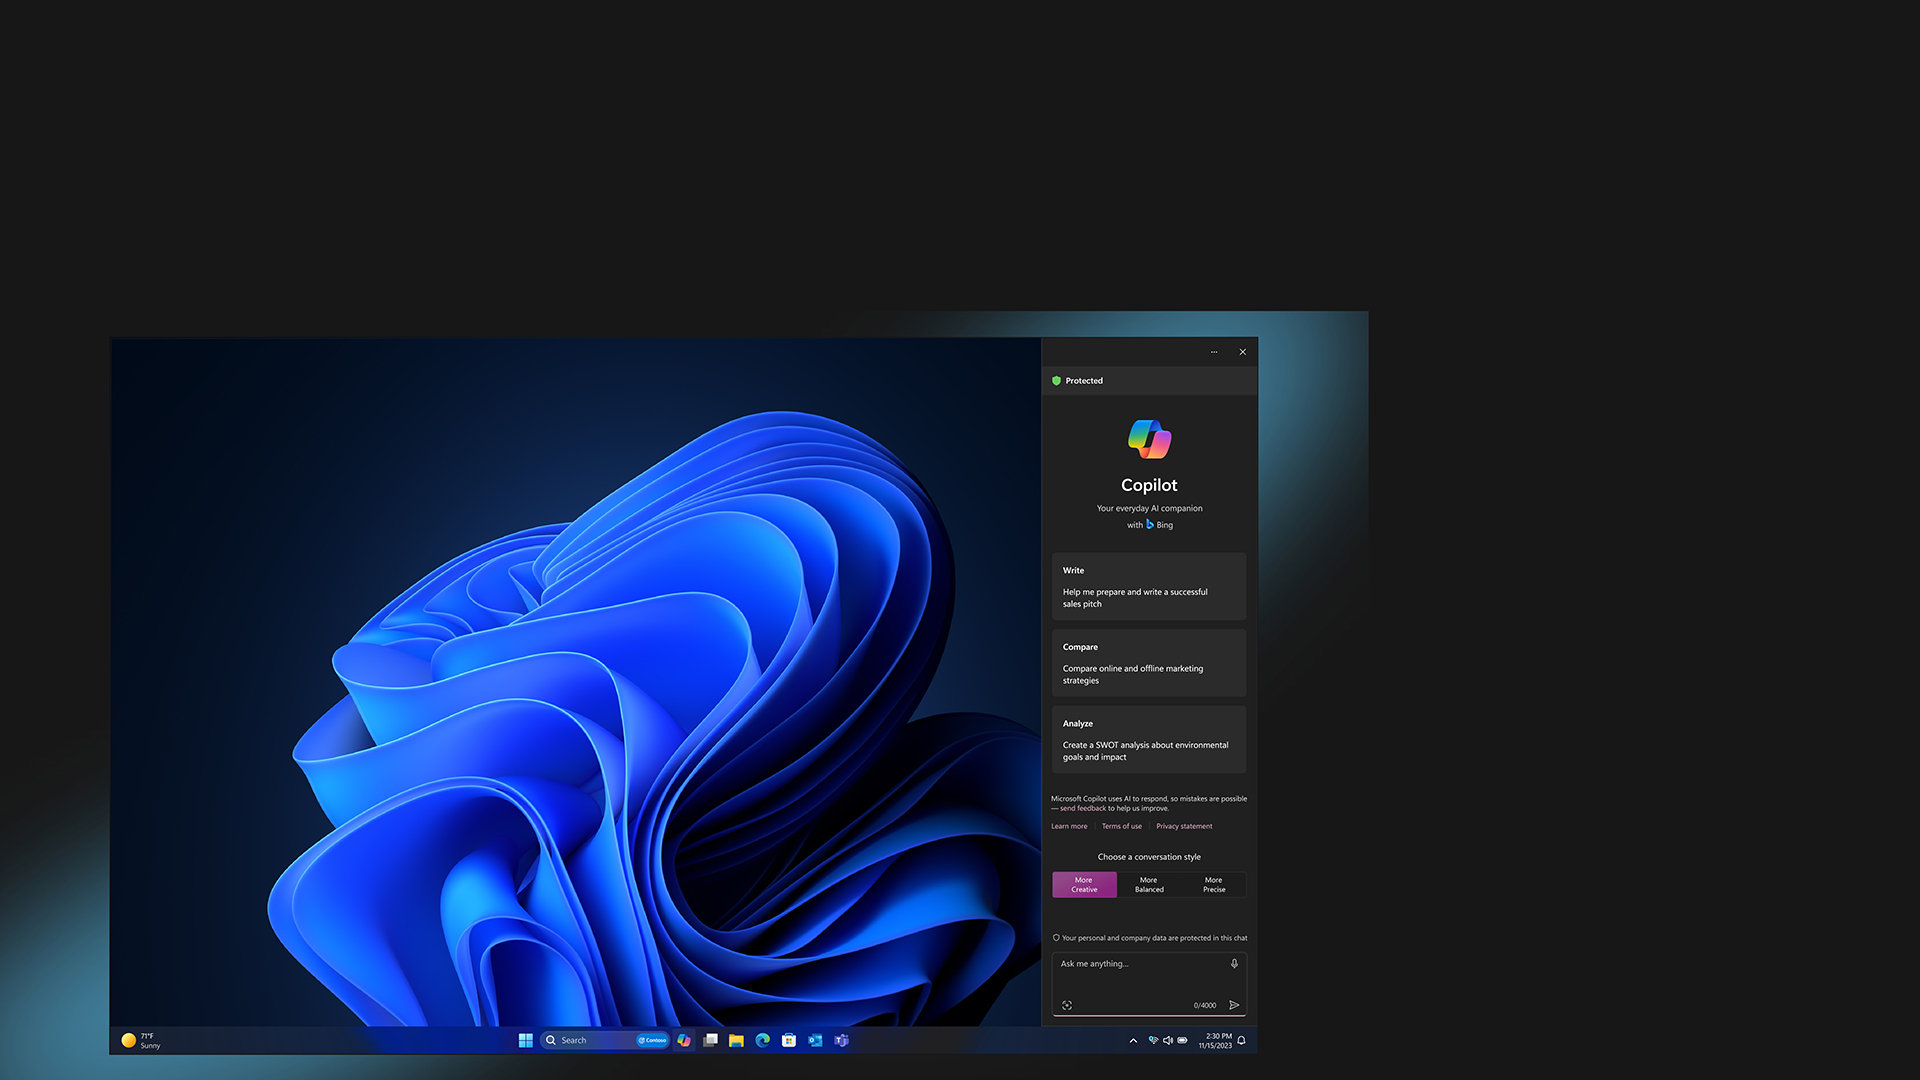Open Microsoft Teams from the taskbar
Image resolution: width=1920 pixels, height=1080 pixels.
coord(842,1040)
